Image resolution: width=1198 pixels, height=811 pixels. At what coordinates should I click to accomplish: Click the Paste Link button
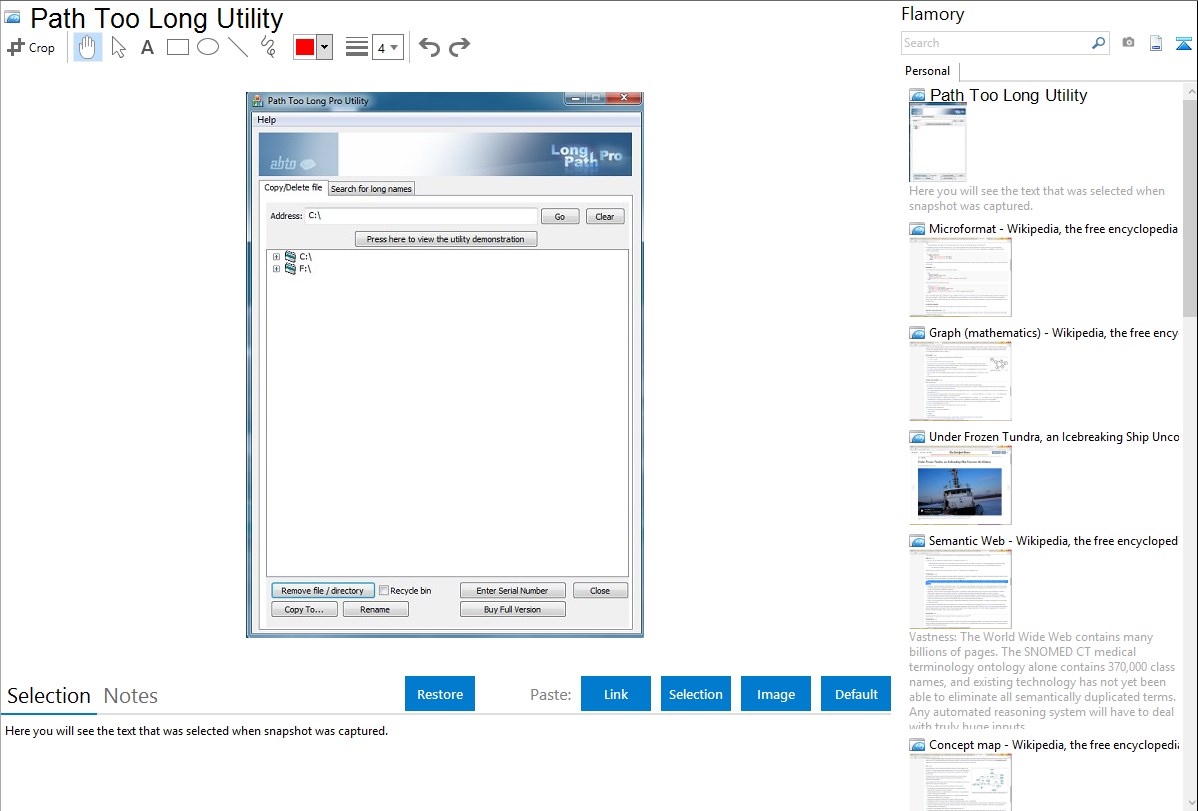[616, 694]
